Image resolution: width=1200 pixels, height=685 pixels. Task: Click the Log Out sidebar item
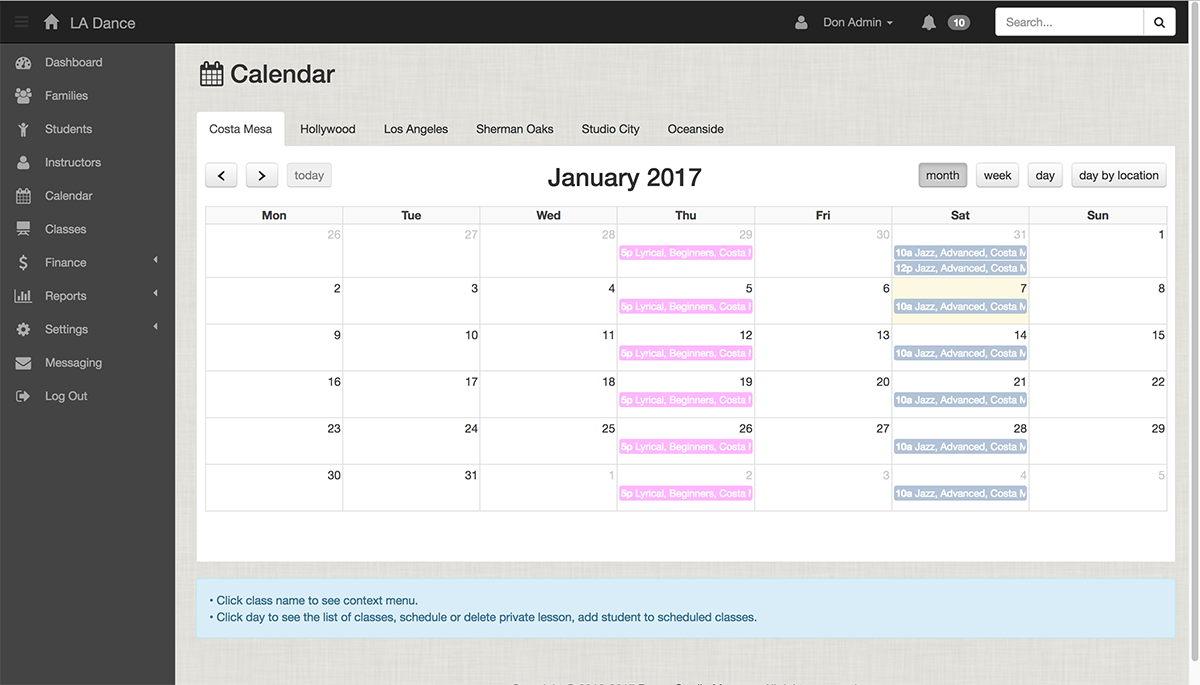click(66, 396)
